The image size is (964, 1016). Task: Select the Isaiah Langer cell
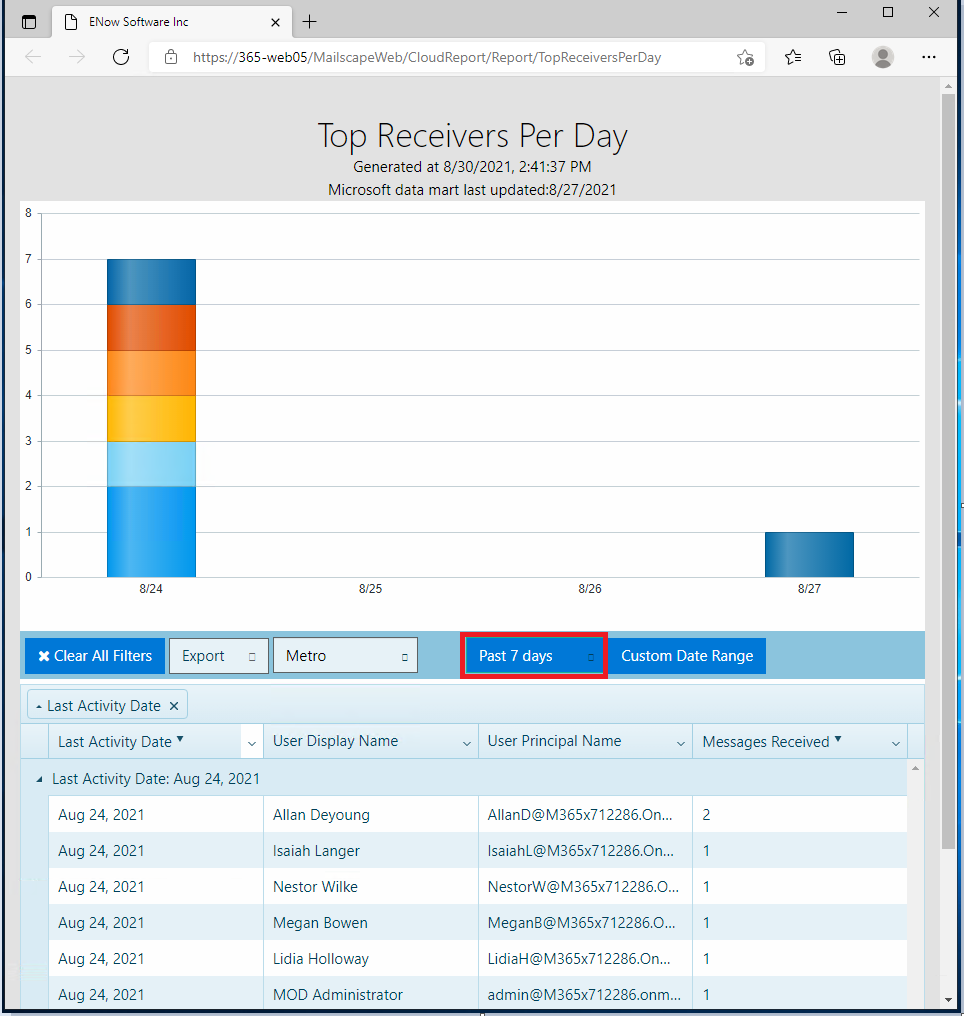(371, 850)
